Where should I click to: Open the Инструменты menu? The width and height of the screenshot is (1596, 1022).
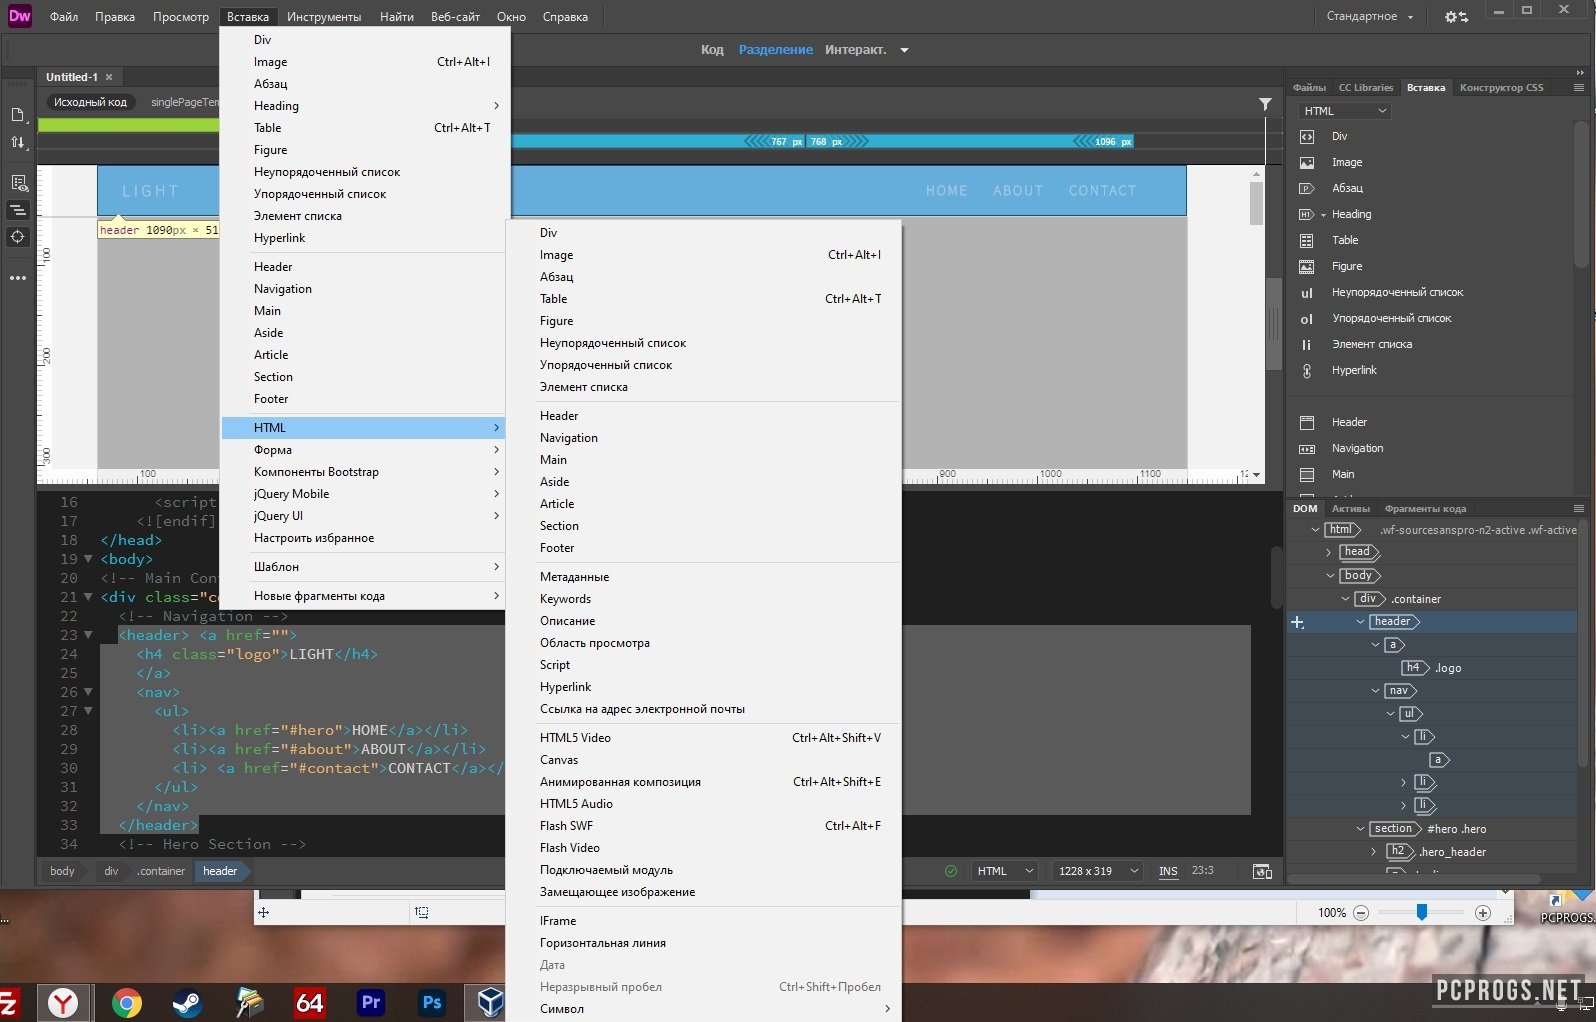pos(324,17)
